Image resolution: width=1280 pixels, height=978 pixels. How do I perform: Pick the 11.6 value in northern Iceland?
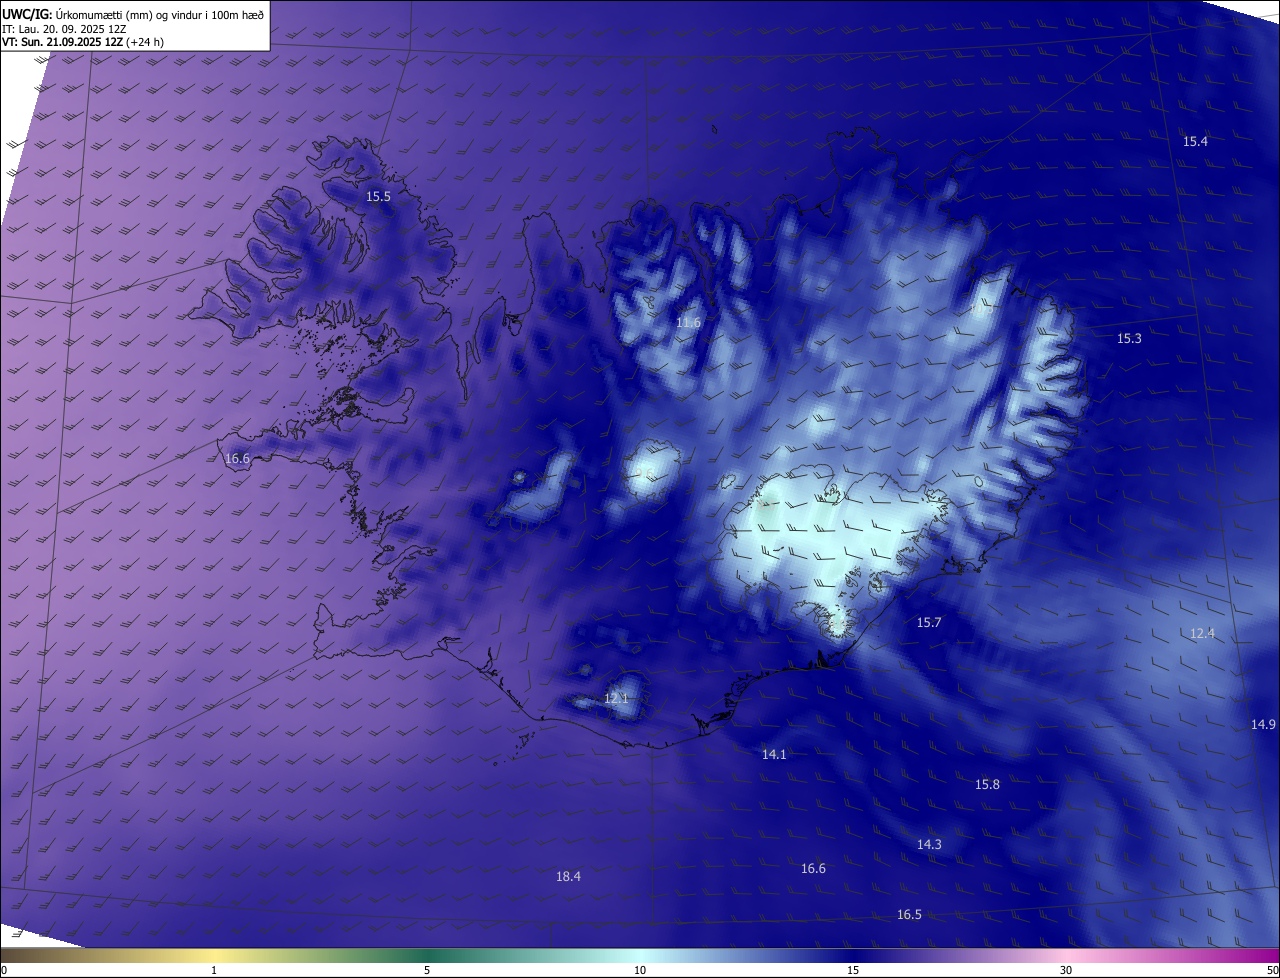688,322
